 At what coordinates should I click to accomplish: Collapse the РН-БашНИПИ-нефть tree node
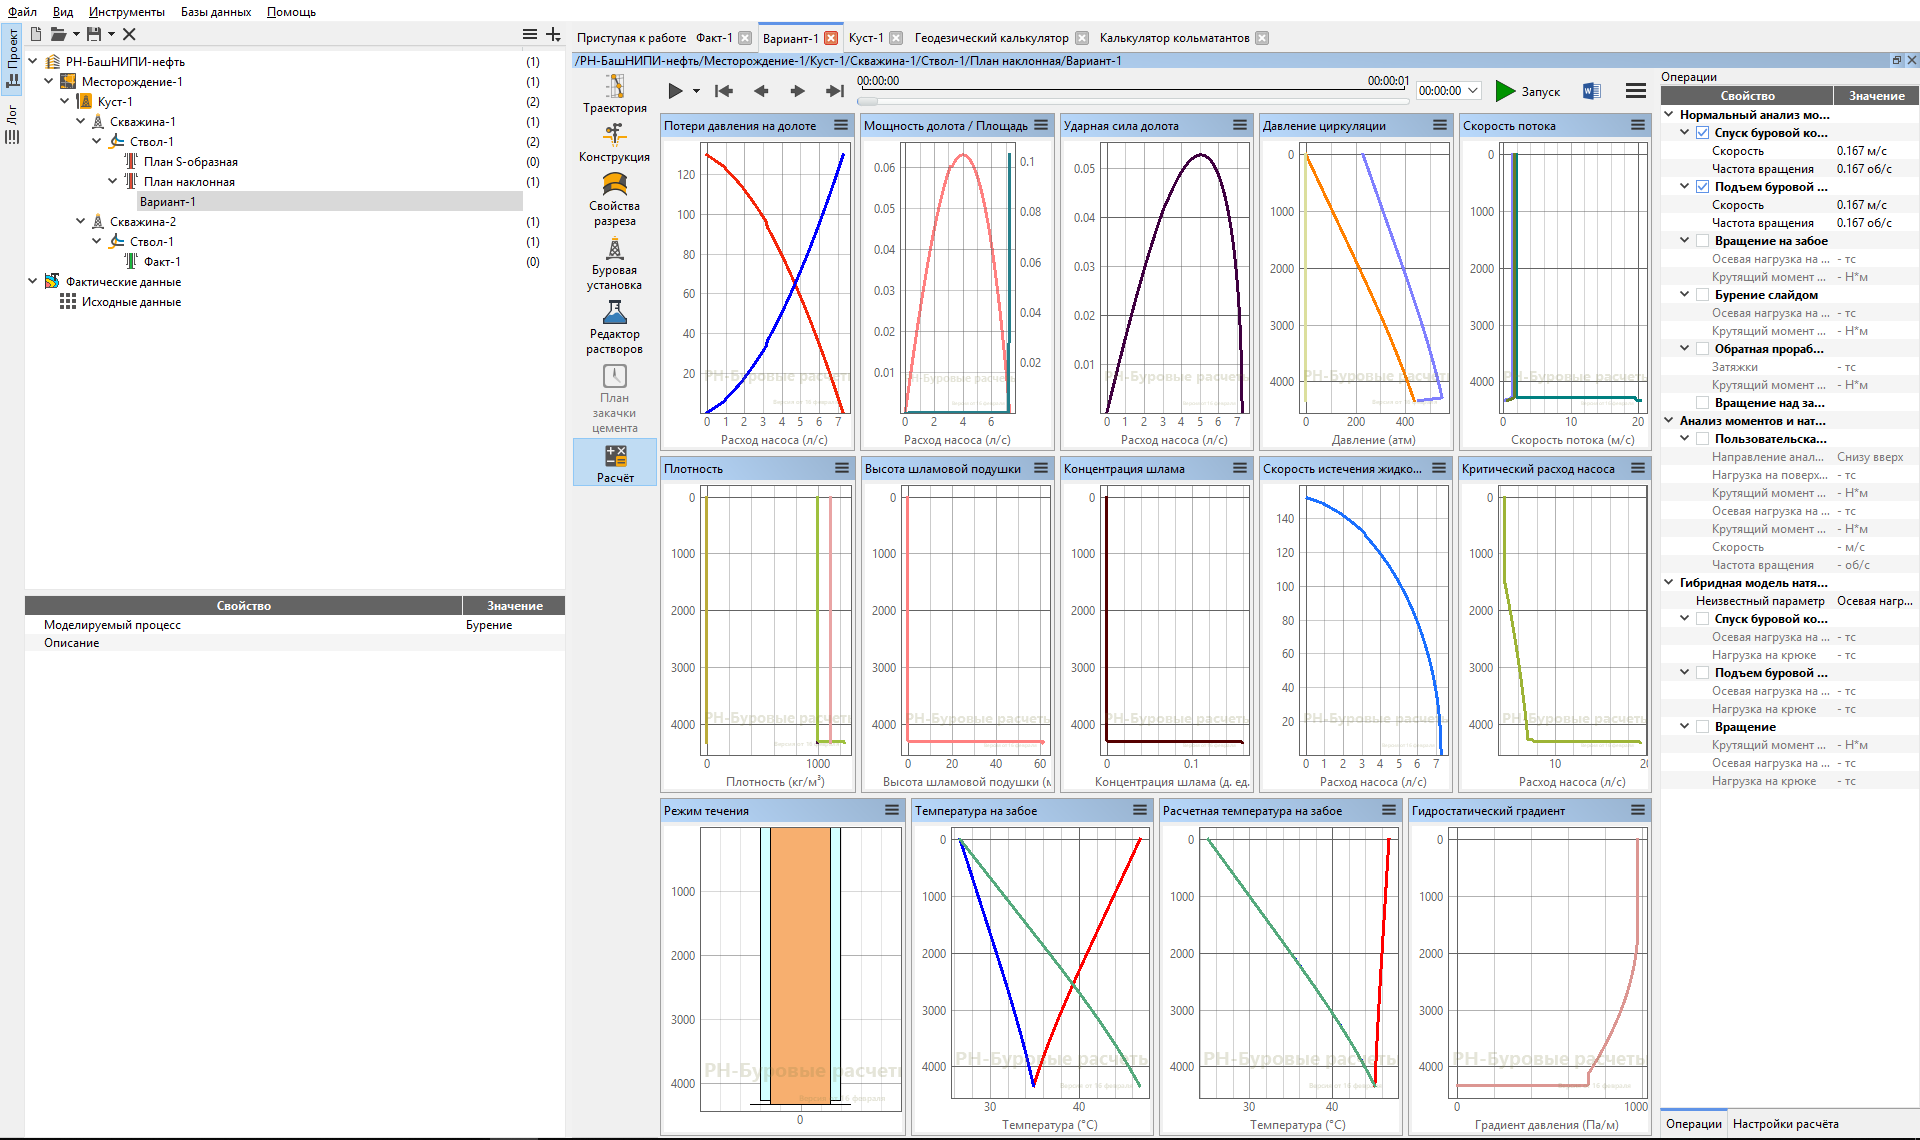click(33, 61)
